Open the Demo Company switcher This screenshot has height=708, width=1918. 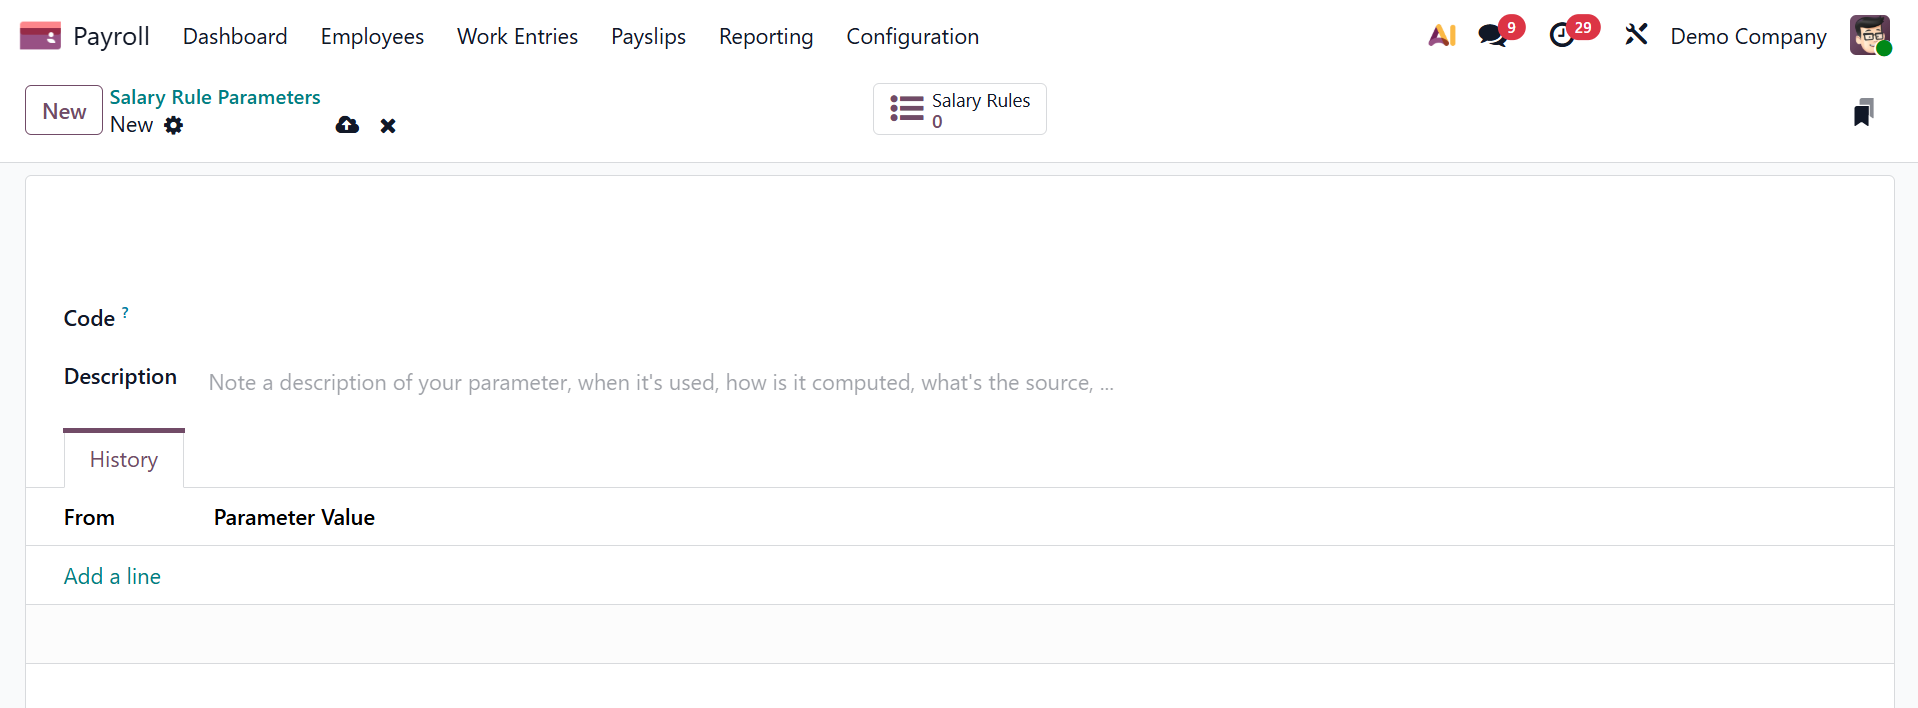[x=1748, y=37]
